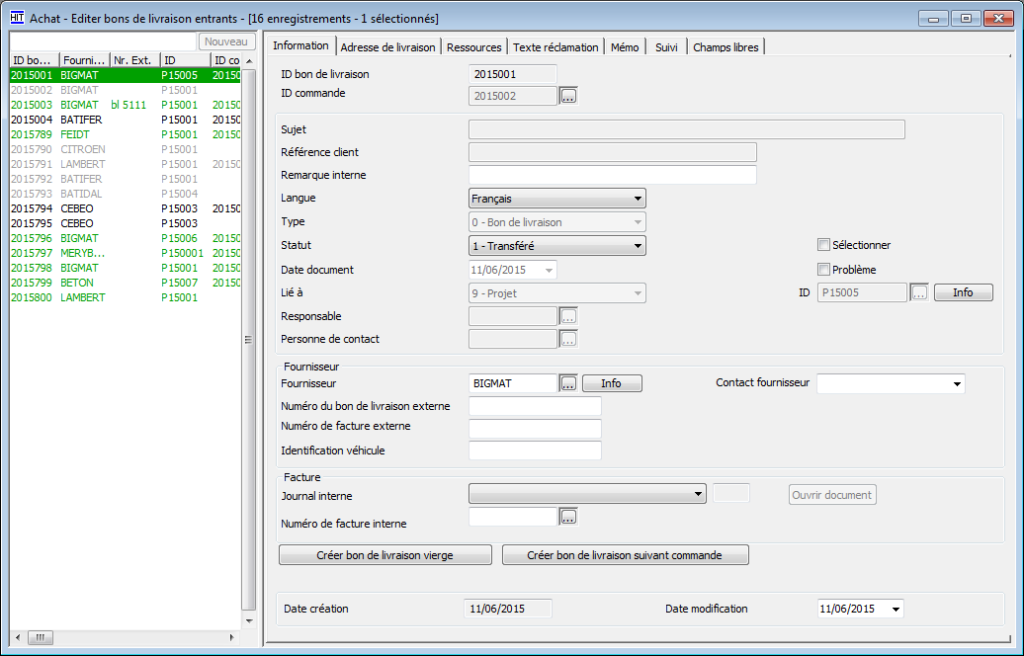Image resolution: width=1024 pixels, height=656 pixels.
Task: Tick the Problème checkbox
Action: click(824, 269)
